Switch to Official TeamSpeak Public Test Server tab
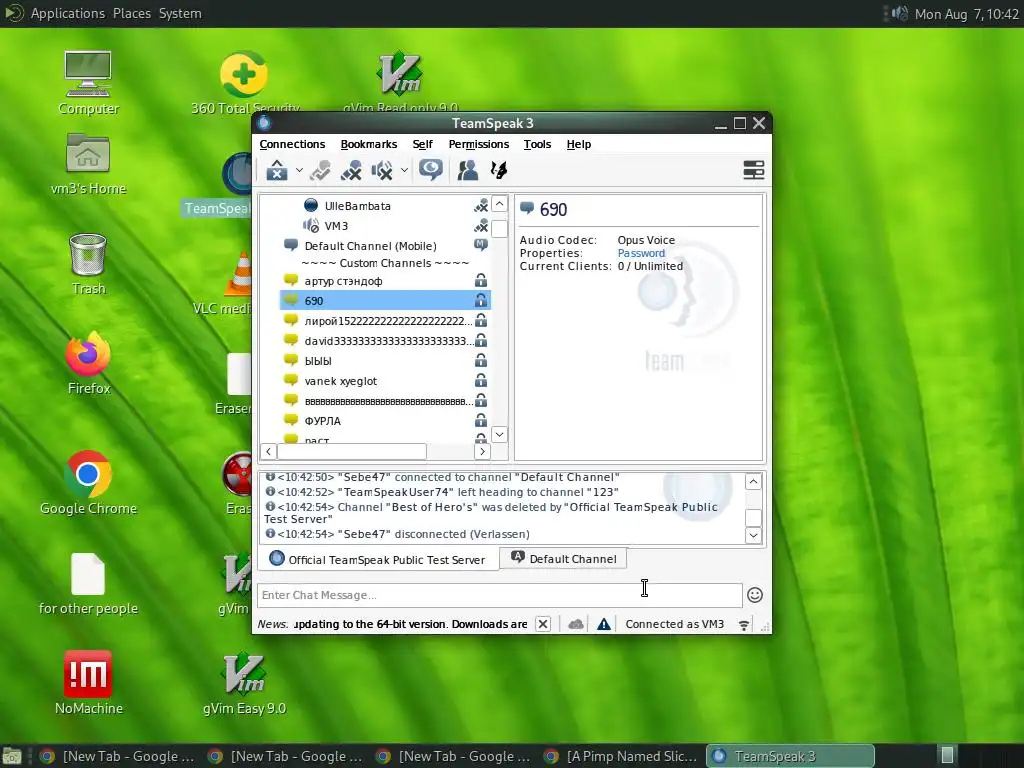This screenshot has width=1024, height=768. [378, 560]
